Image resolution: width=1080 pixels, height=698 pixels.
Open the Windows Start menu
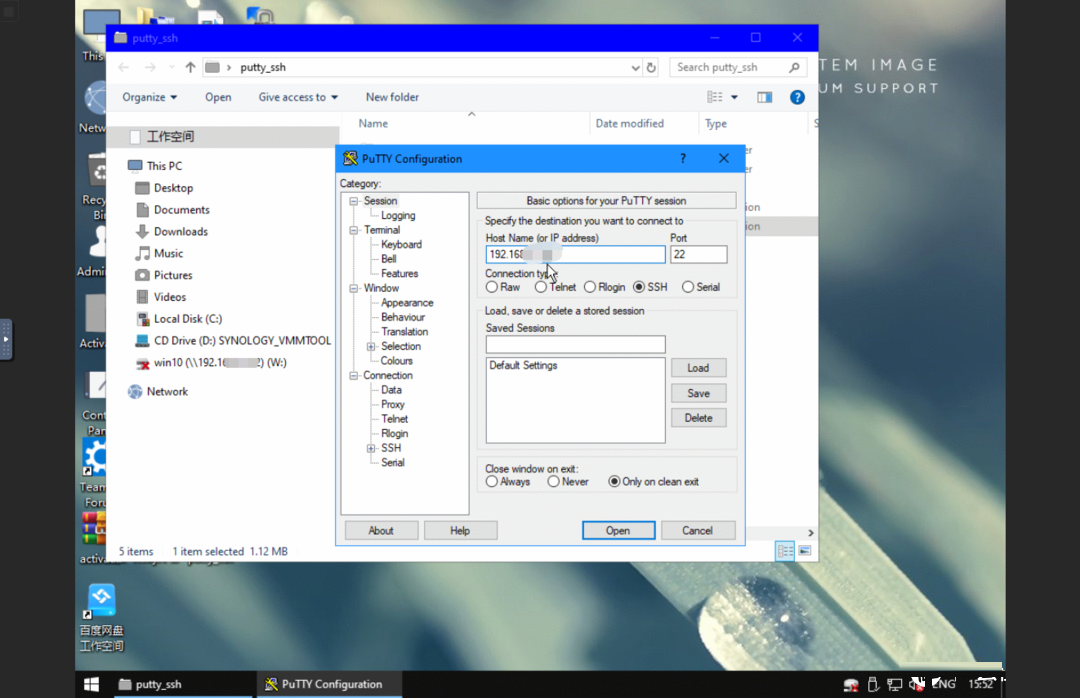92,684
